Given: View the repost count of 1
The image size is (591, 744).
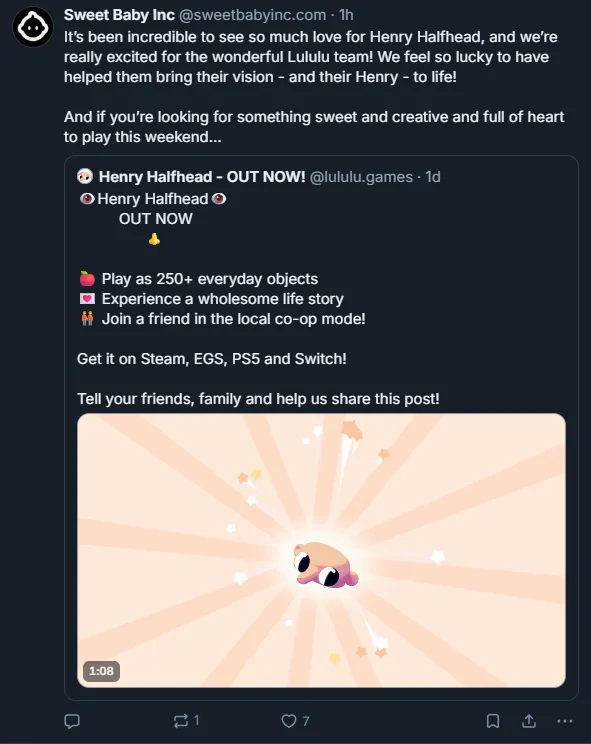Looking at the screenshot, I should (x=197, y=721).
